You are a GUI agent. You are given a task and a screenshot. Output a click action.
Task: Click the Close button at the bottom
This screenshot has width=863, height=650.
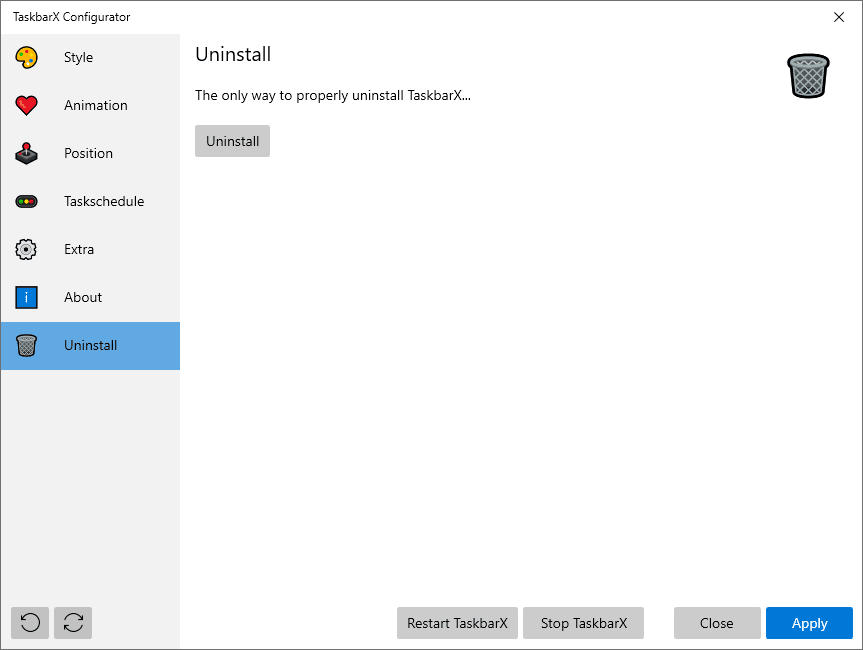(x=717, y=623)
